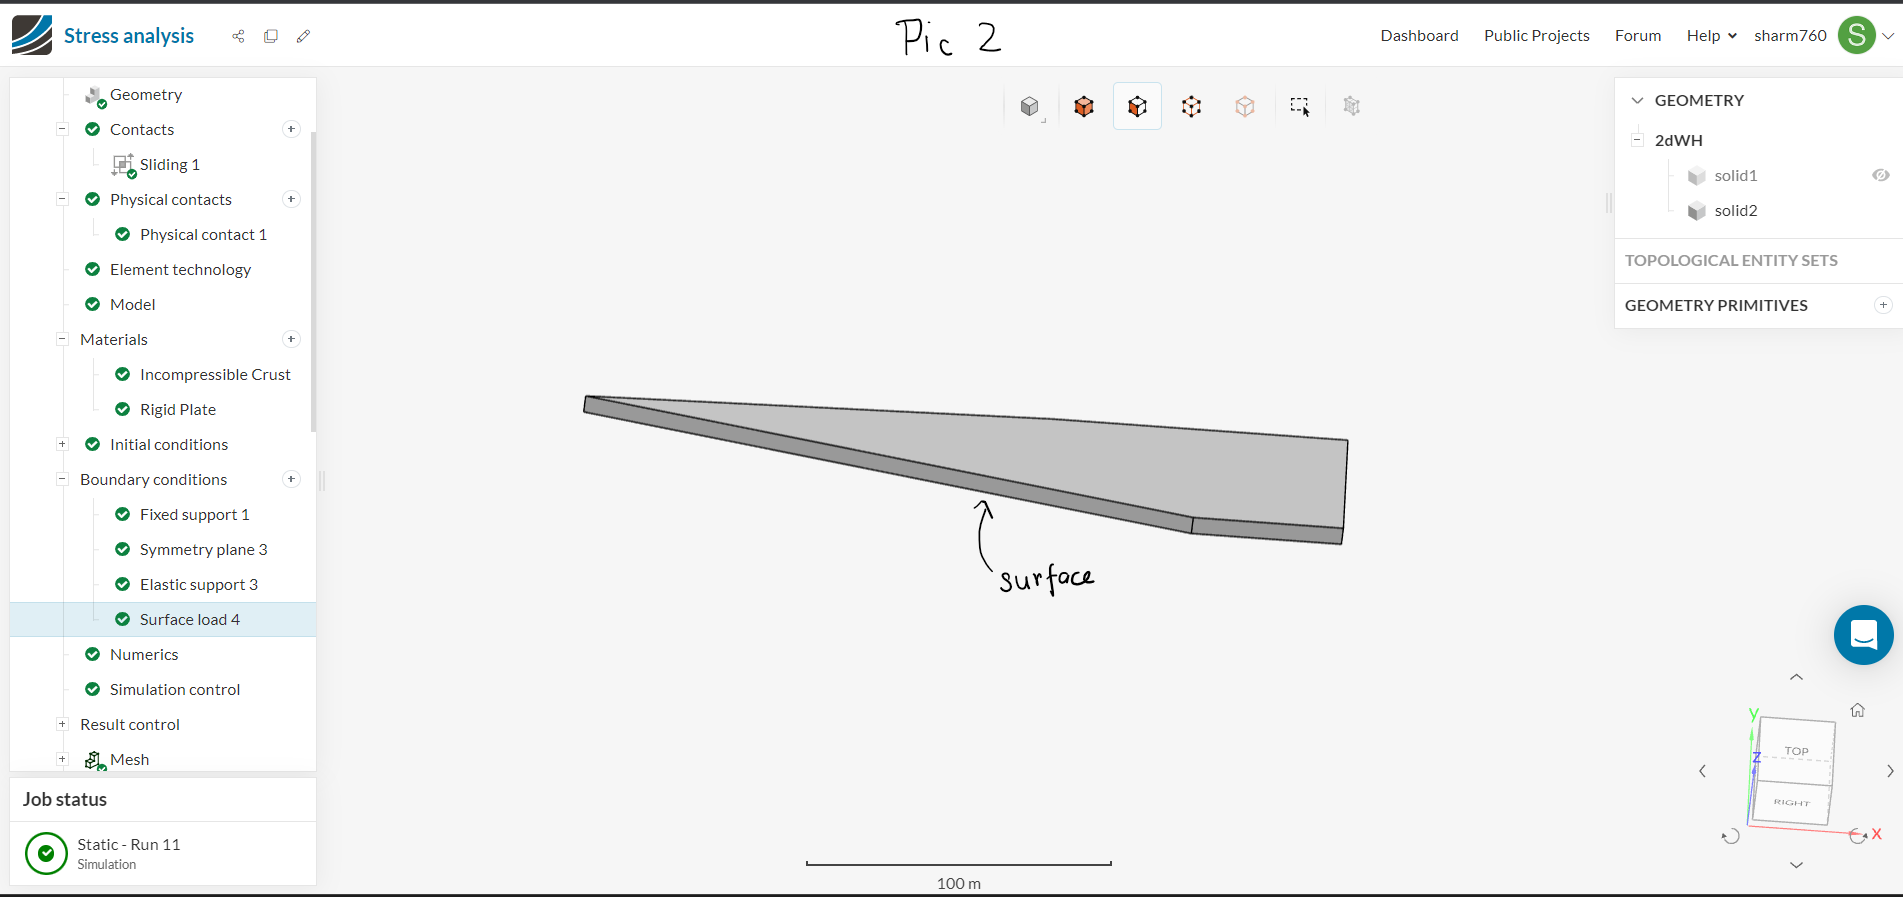Image resolution: width=1903 pixels, height=897 pixels.
Task: Collapse the 2dWH geometry node
Action: point(1637,140)
